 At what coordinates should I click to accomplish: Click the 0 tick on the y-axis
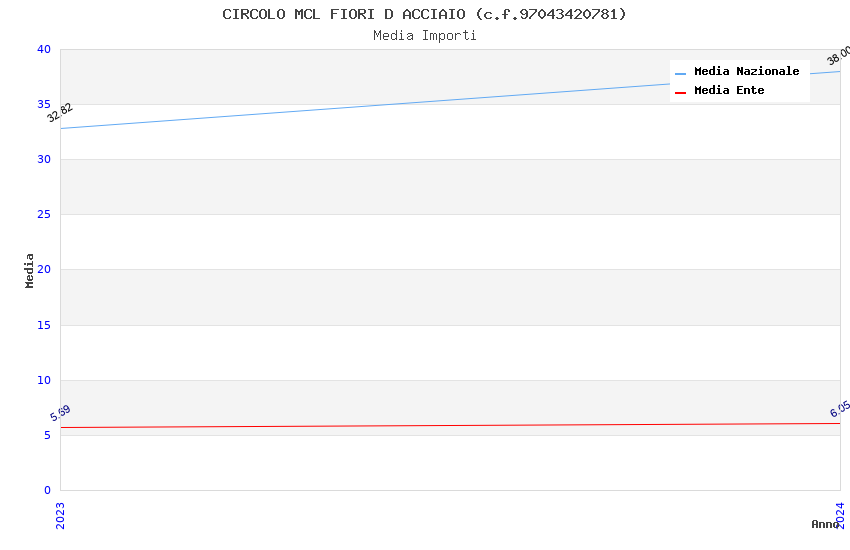pyautogui.click(x=47, y=490)
